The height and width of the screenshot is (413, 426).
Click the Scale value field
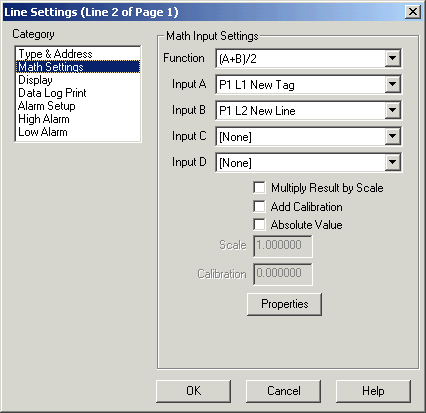tap(283, 246)
